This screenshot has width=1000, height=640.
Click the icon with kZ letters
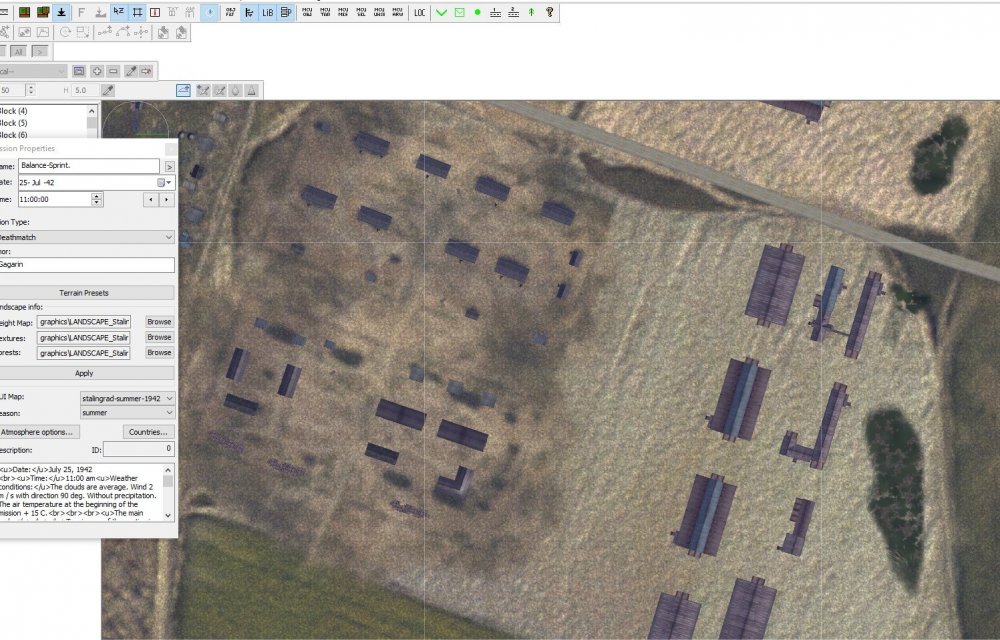119,12
